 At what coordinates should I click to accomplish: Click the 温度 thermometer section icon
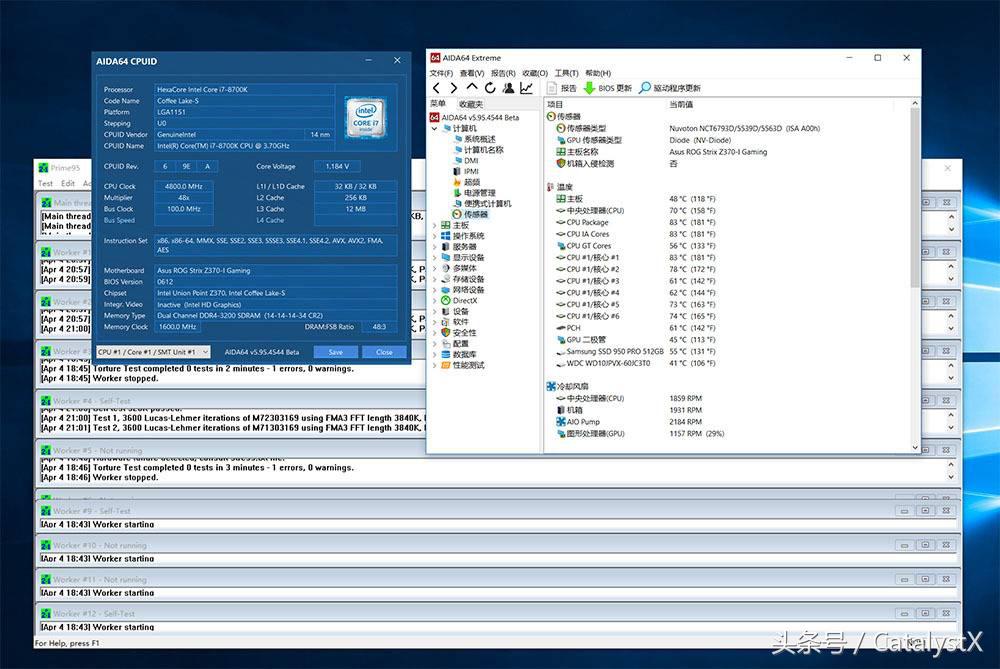click(551, 187)
